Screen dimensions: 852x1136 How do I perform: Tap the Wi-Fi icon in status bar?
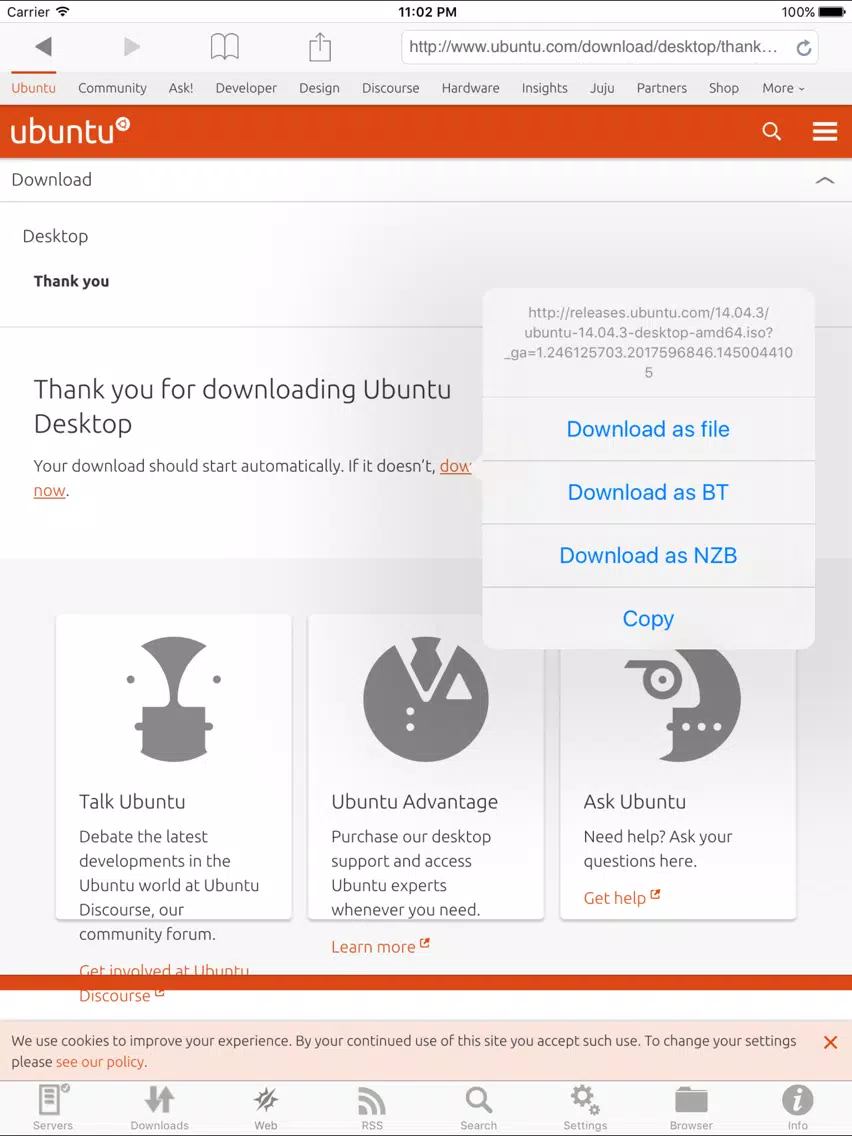63,12
